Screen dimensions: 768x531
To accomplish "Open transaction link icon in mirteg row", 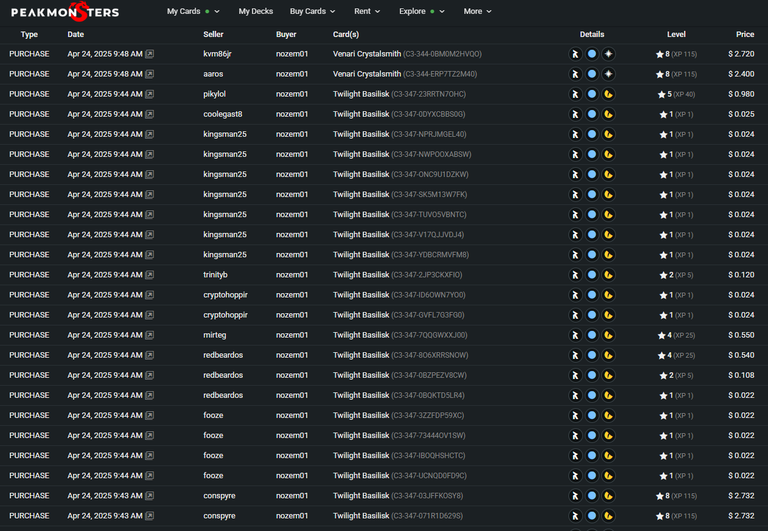I will point(150,335).
